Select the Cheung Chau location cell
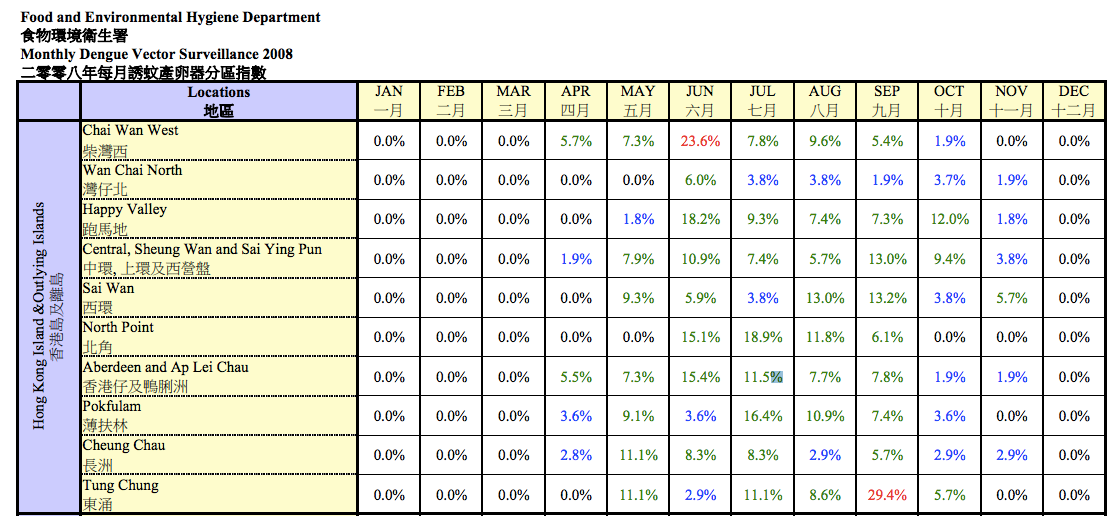Image resolution: width=1115 pixels, height=516 pixels. coord(219,455)
